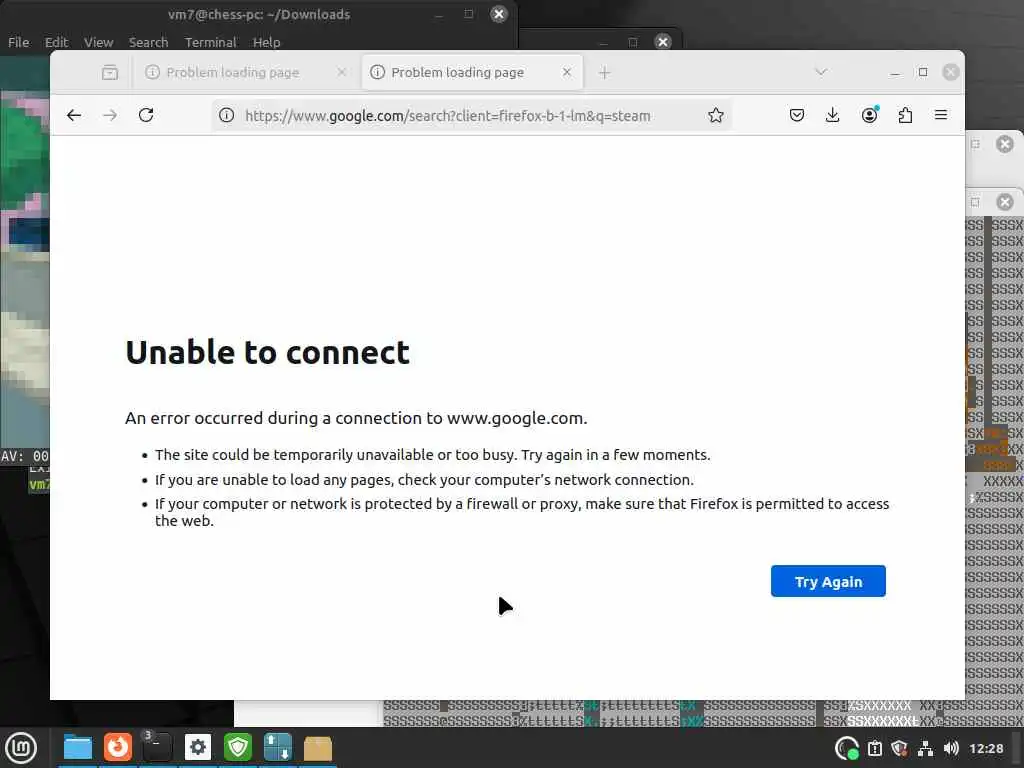Close the vm7@chess-pc Downloads terminal window

tap(499, 14)
